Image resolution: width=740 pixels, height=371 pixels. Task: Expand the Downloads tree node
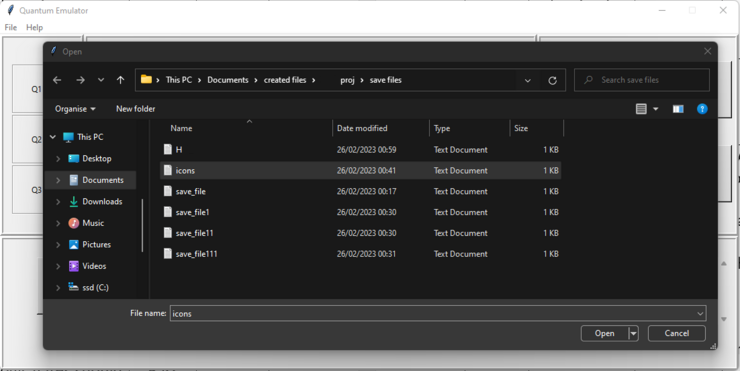(x=58, y=202)
